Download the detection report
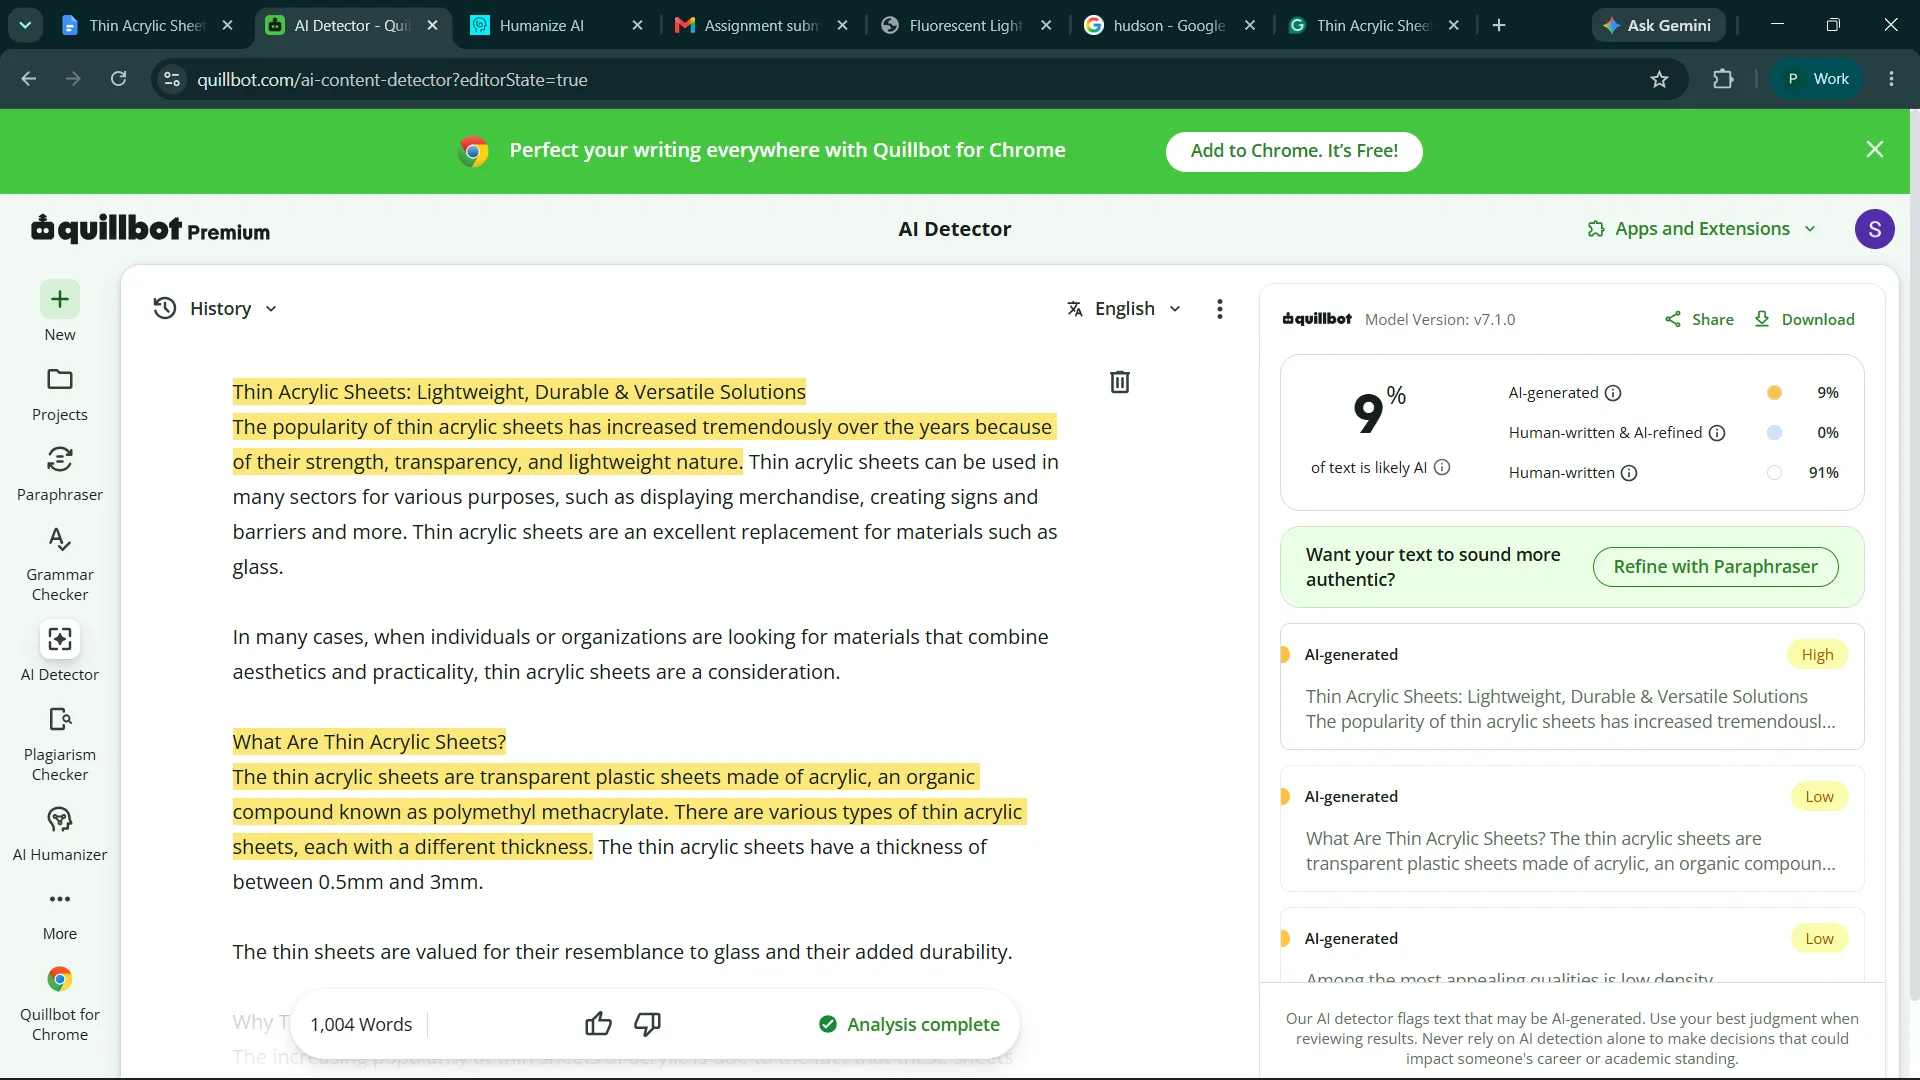The image size is (1920, 1080). point(1804,319)
